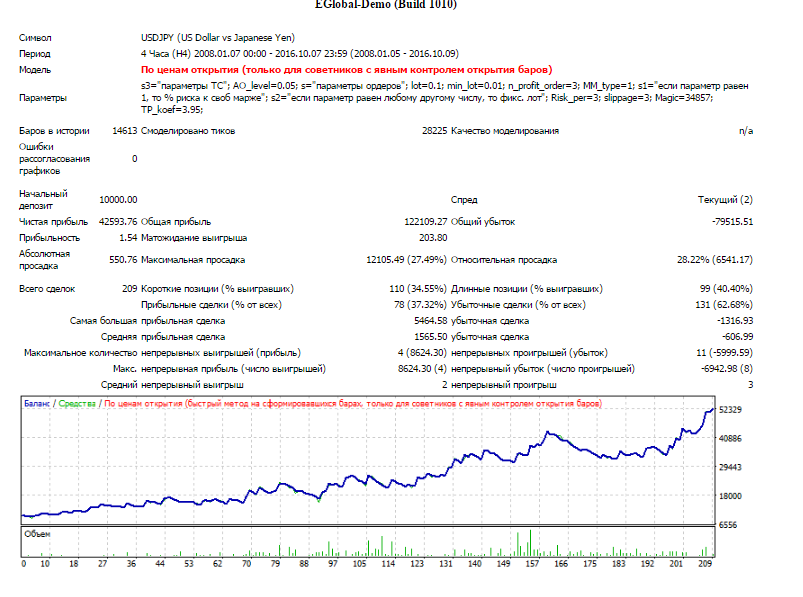Image resolution: width=803 pixels, height=597 pixels.
Task: Click the green Средства legend label
Action: (x=77, y=403)
